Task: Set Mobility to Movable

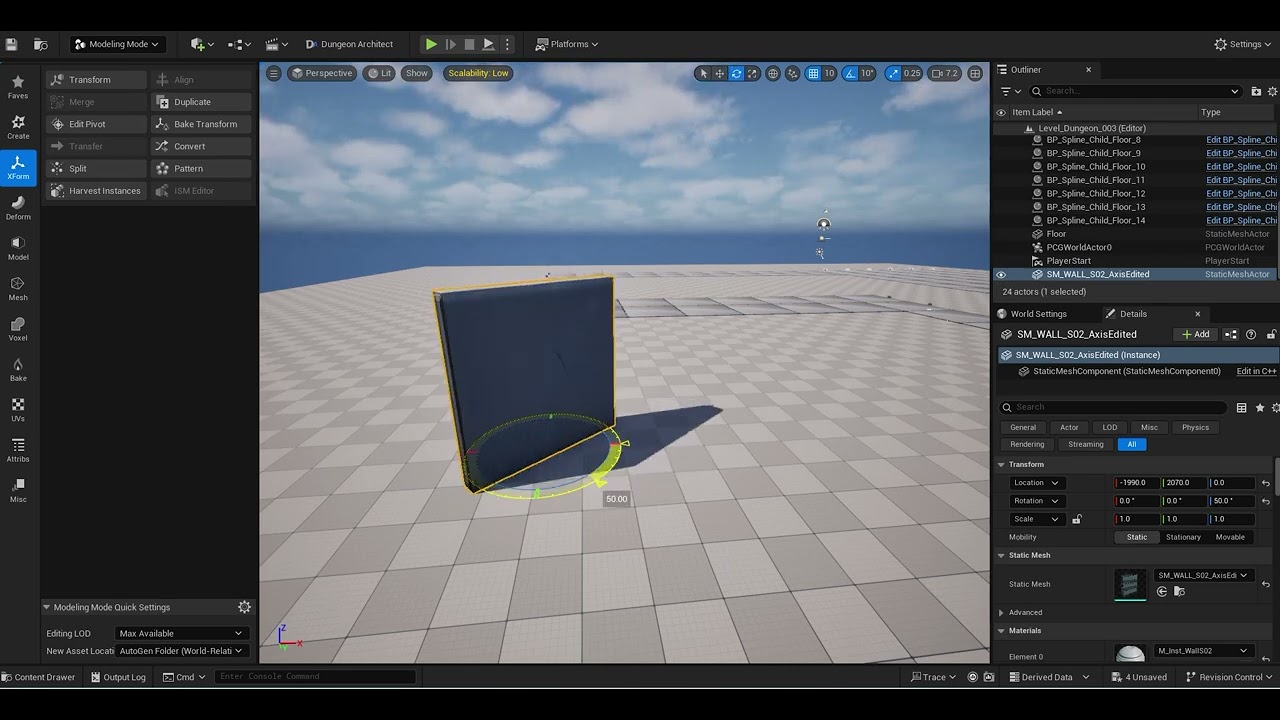Action: tap(1230, 537)
